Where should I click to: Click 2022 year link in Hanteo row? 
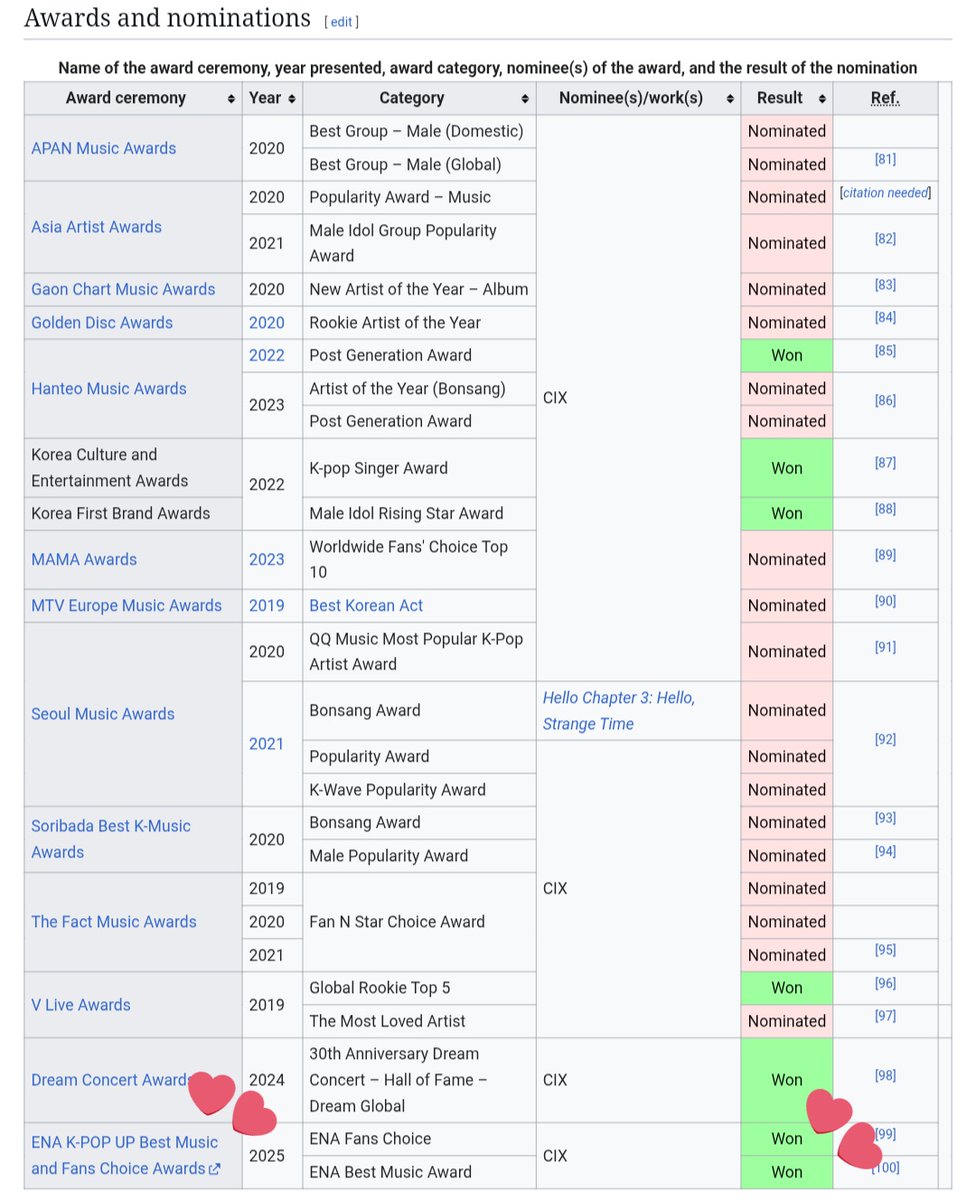(x=267, y=355)
